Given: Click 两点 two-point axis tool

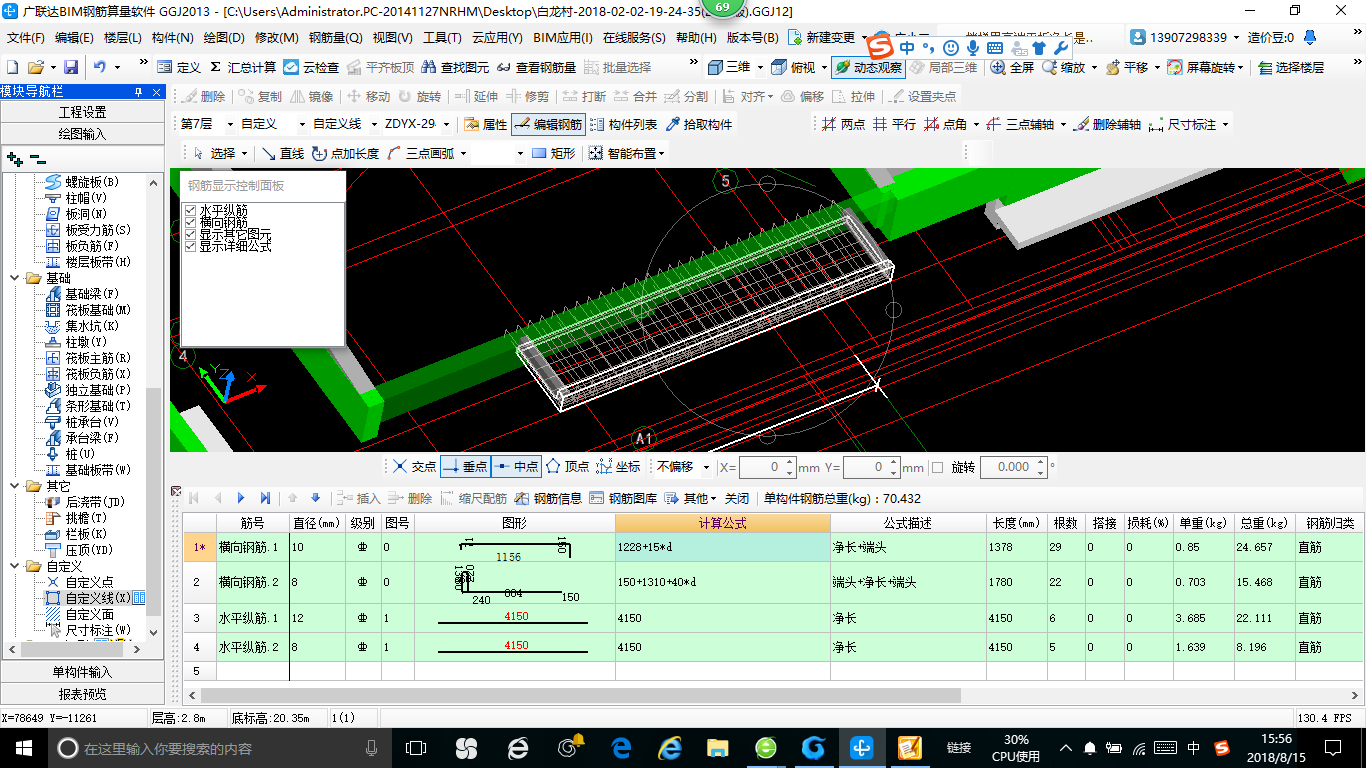Looking at the screenshot, I should point(843,124).
